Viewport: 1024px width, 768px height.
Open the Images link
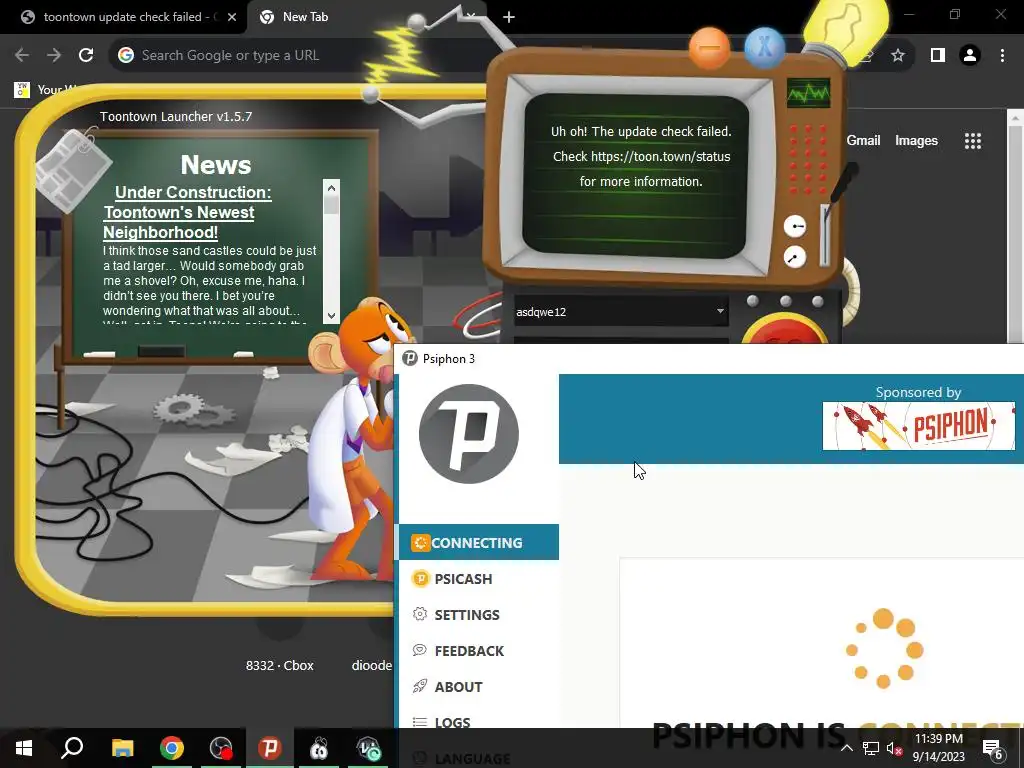[916, 140]
